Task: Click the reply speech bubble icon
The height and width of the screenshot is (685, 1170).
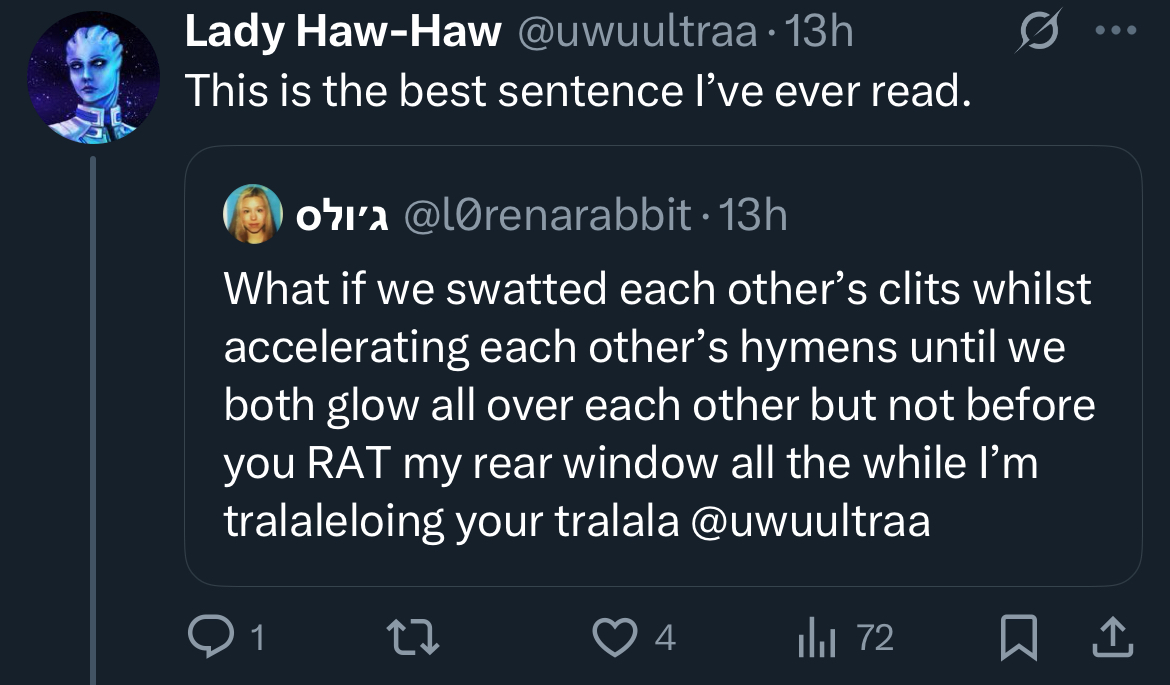Action: (x=211, y=637)
